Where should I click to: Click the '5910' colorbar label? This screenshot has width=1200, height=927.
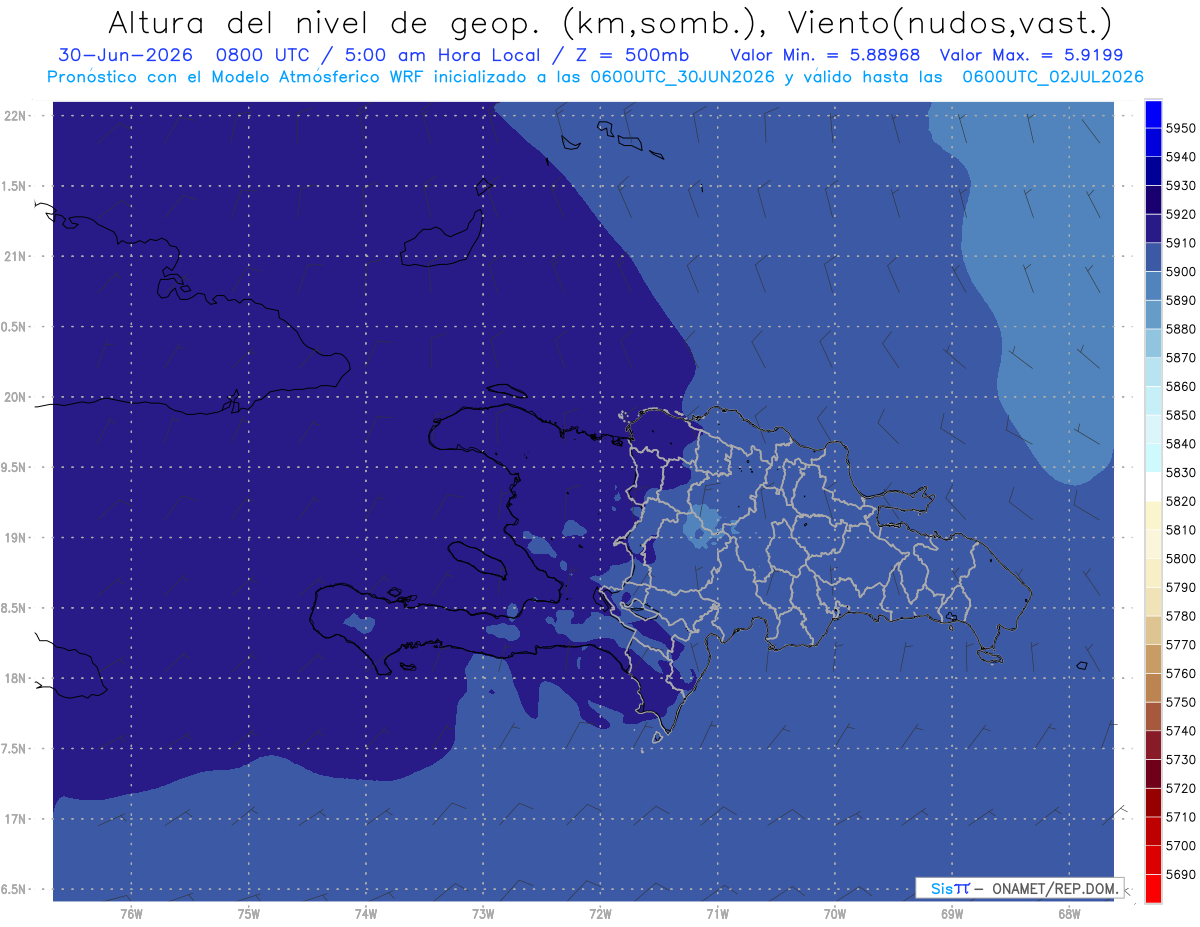(1180, 243)
